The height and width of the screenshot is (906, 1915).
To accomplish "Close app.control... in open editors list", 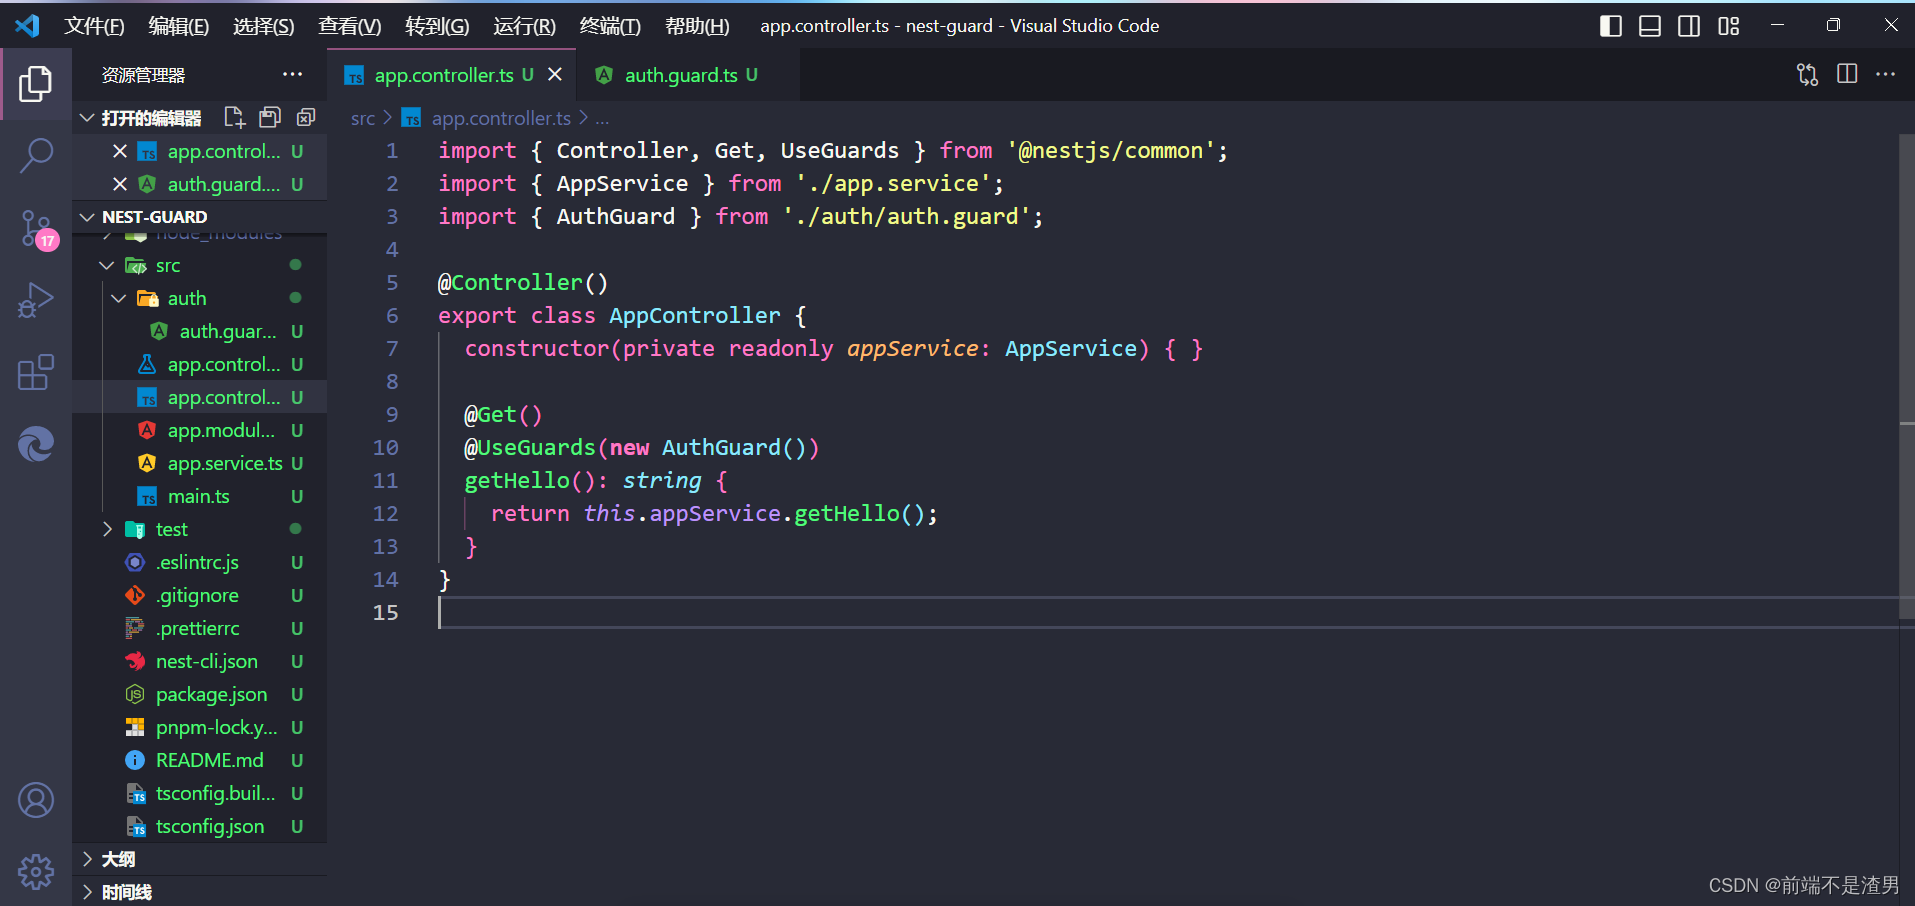I will (x=120, y=151).
